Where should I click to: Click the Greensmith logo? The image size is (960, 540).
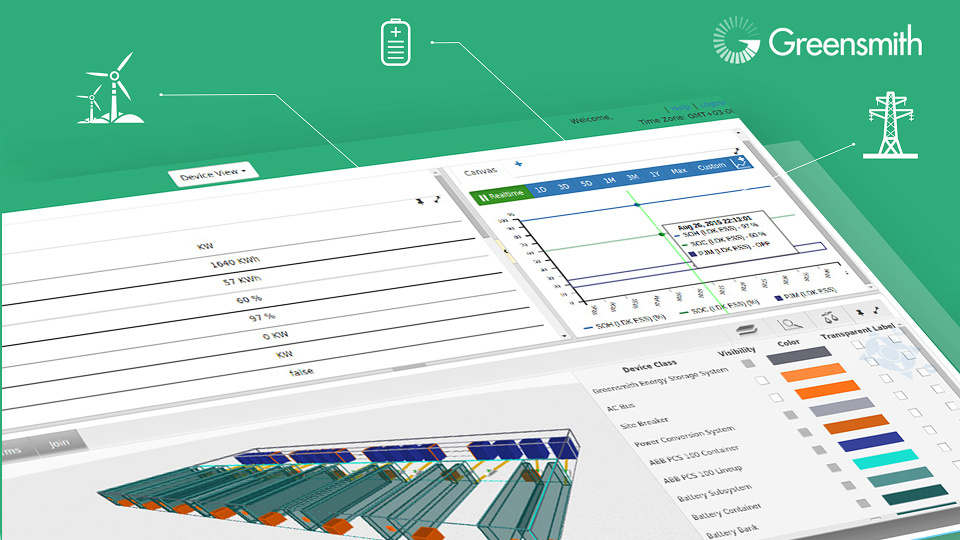click(817, 41)
